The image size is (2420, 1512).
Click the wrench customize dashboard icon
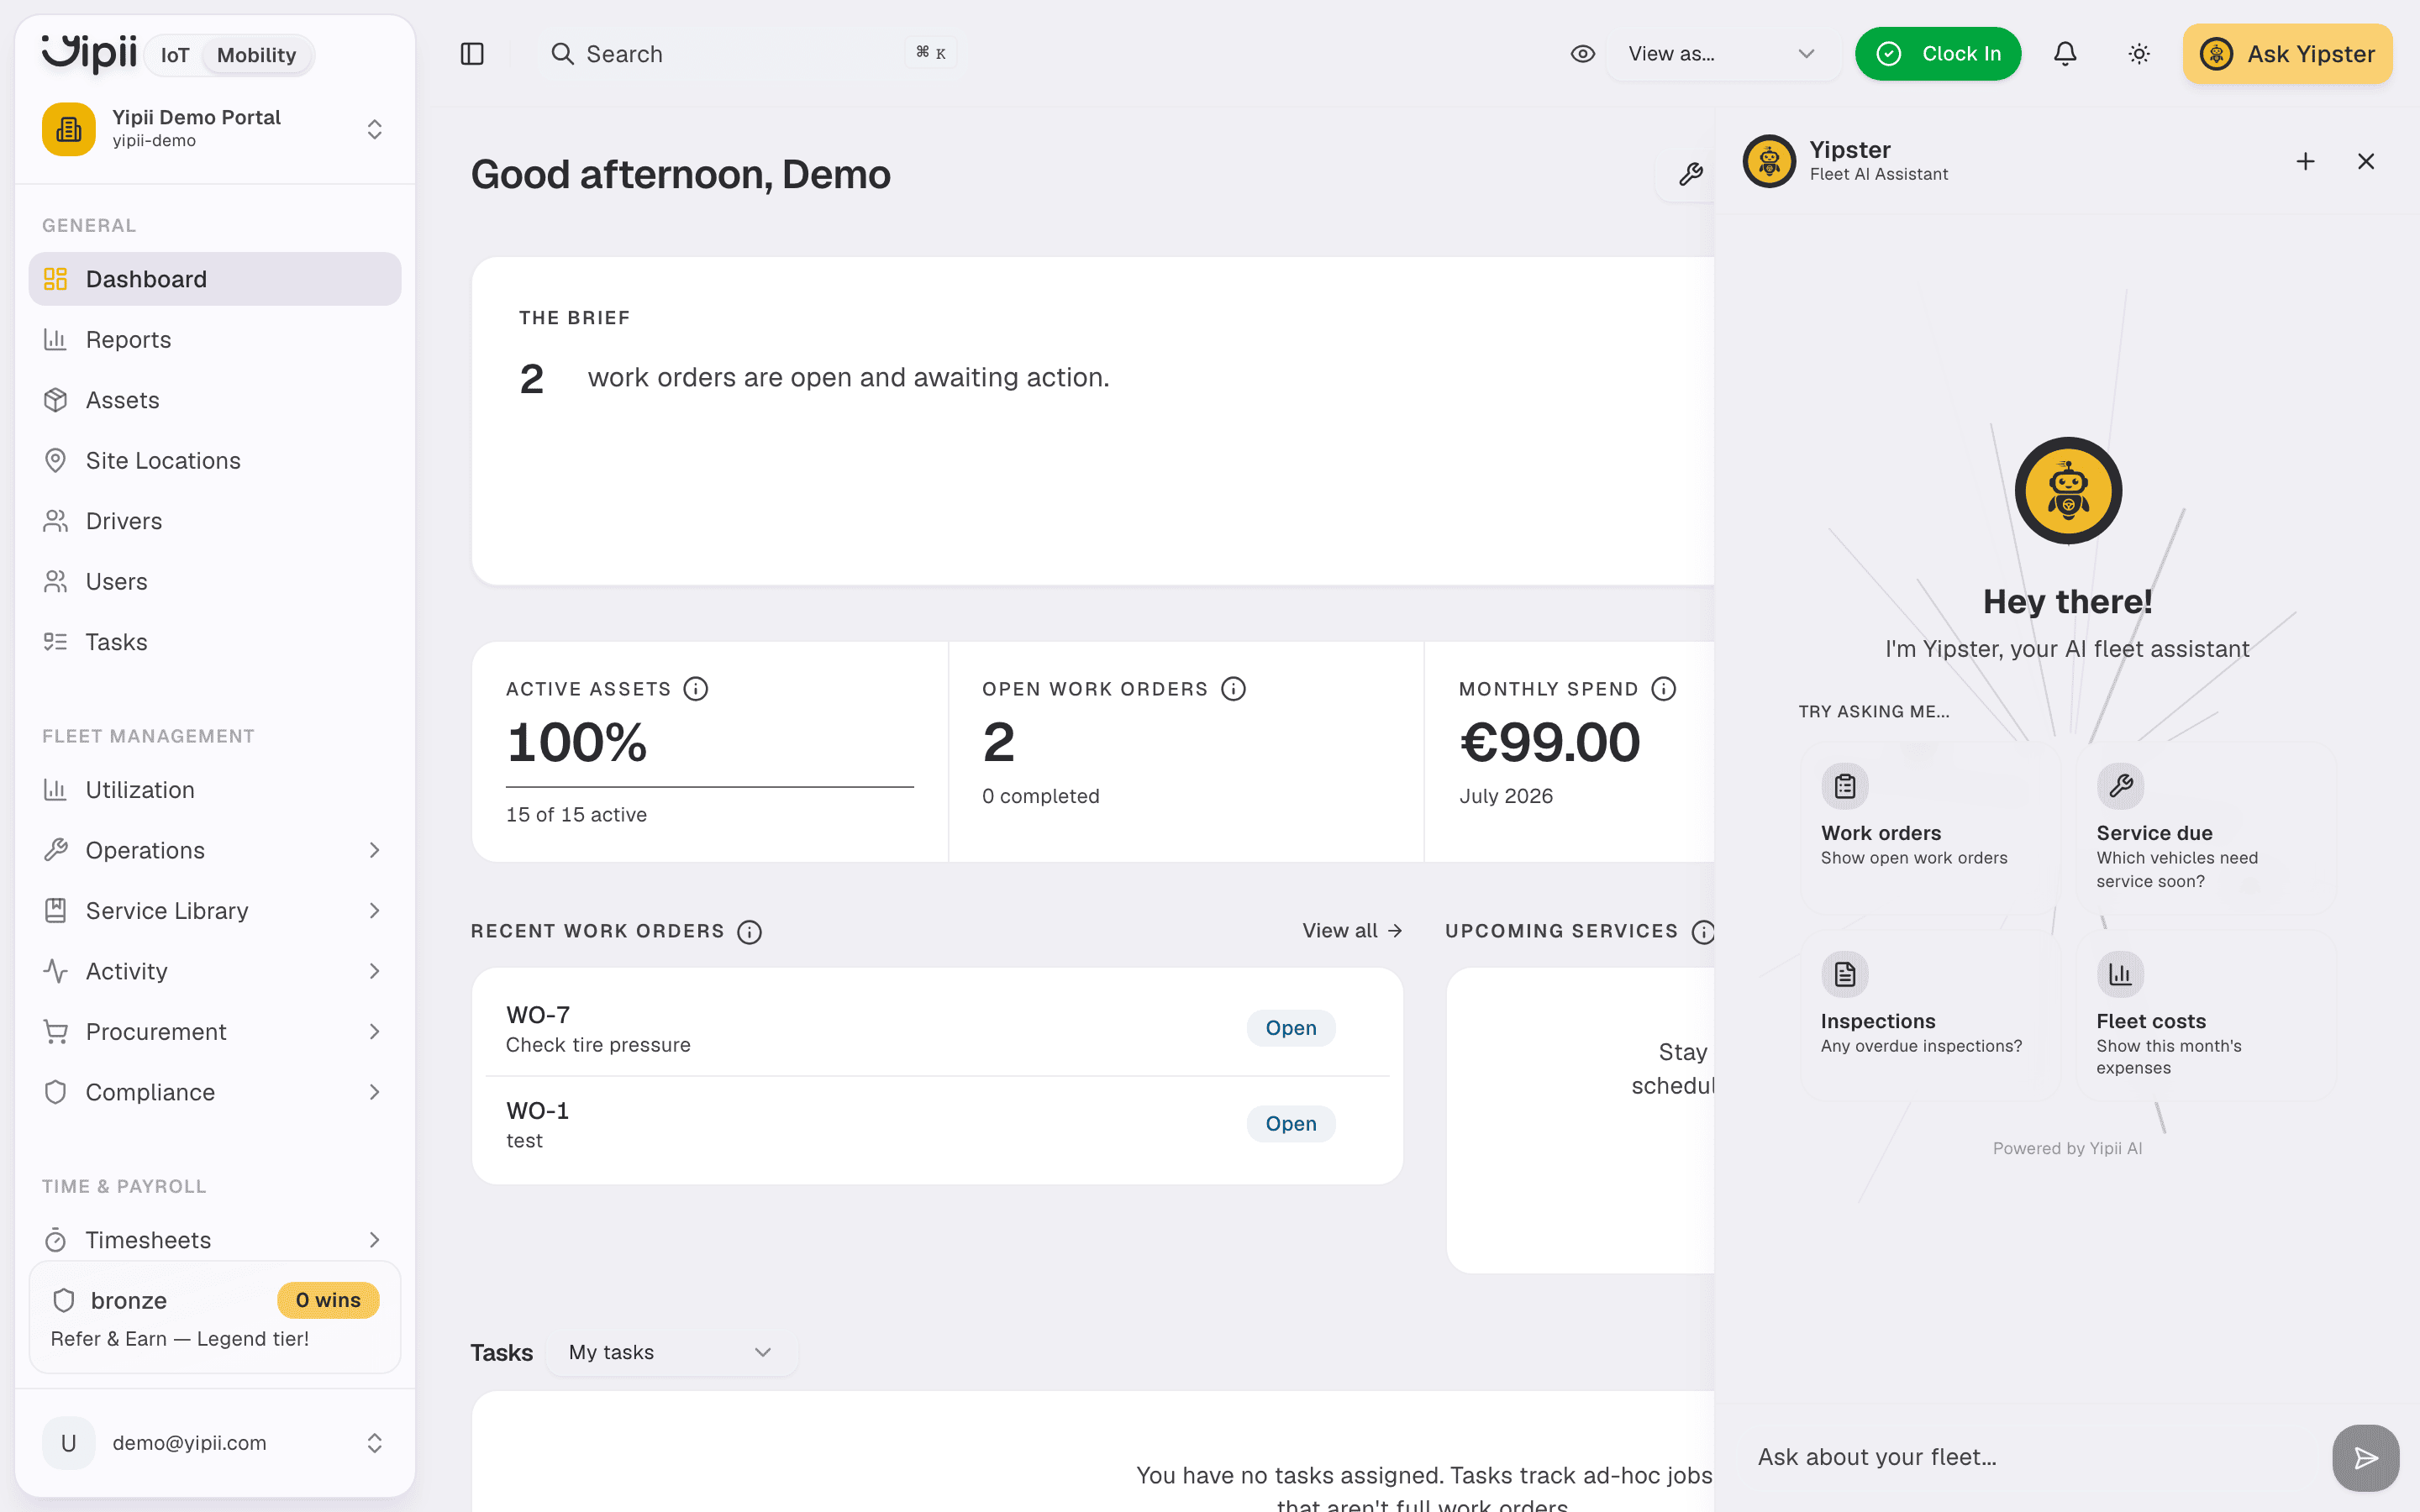1691,174
